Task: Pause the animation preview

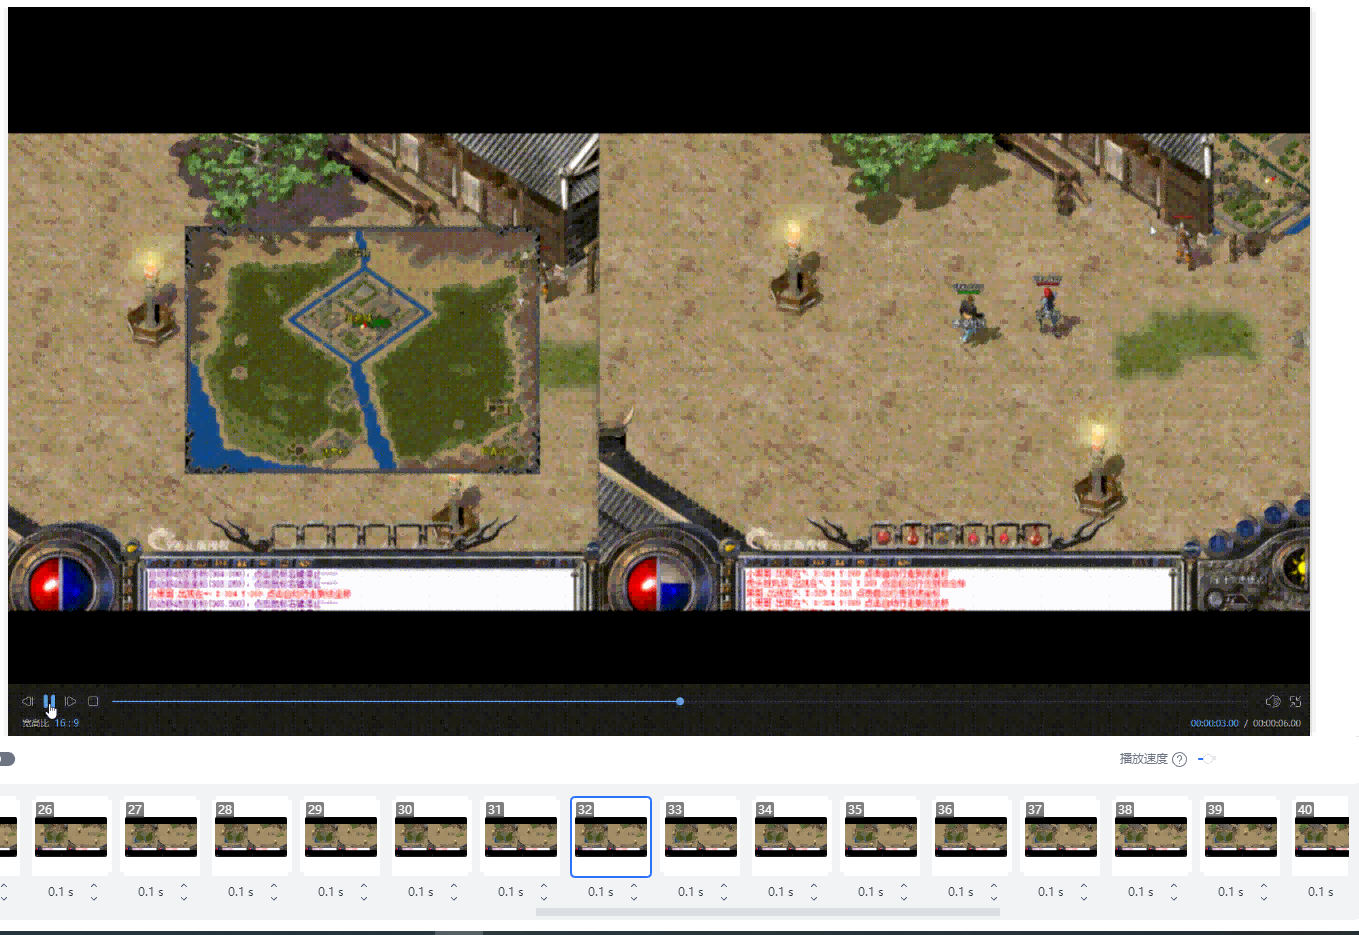Action: pyautogui.click(x=49, y=701)
